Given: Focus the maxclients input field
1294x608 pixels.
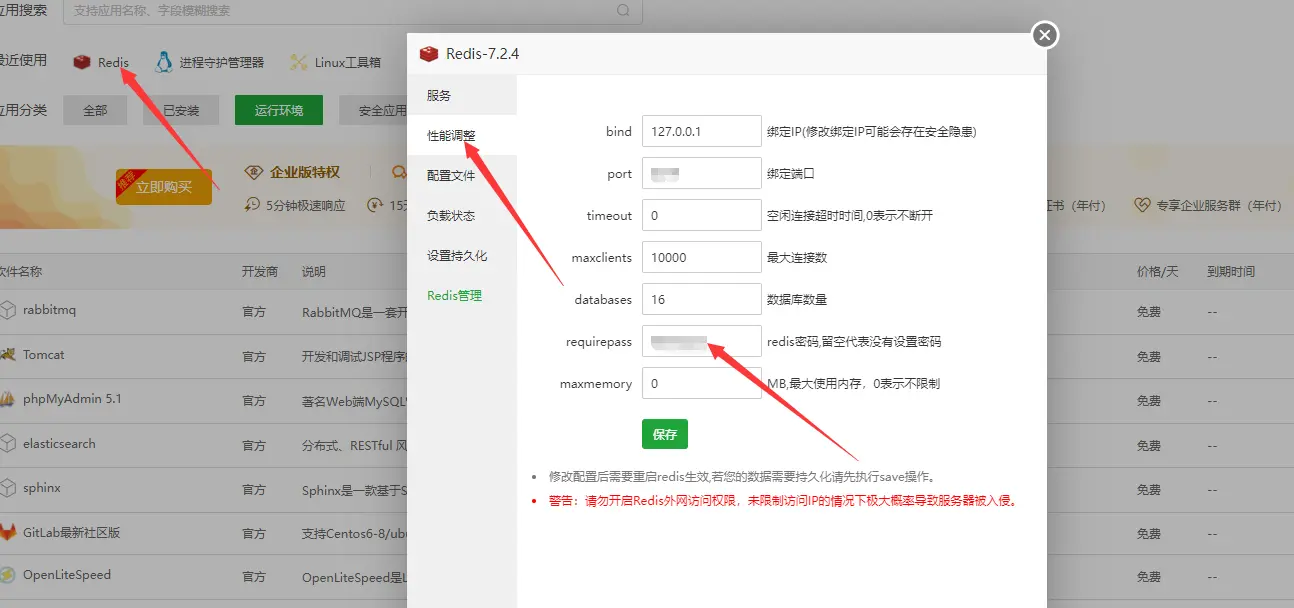Looking at the screenshot, I should coord(701,257).
